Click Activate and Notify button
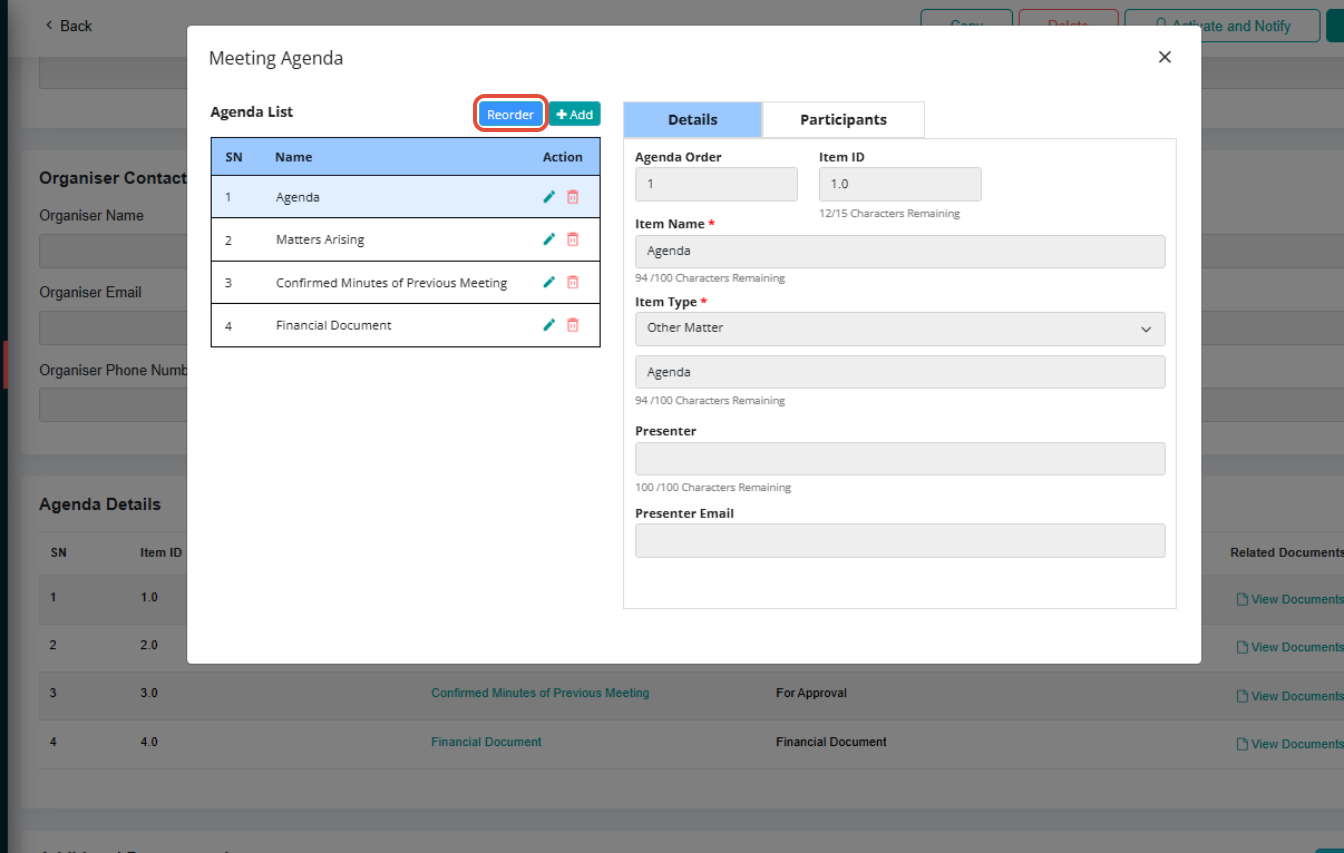 pyautogui.click(x=1222, y=26)
